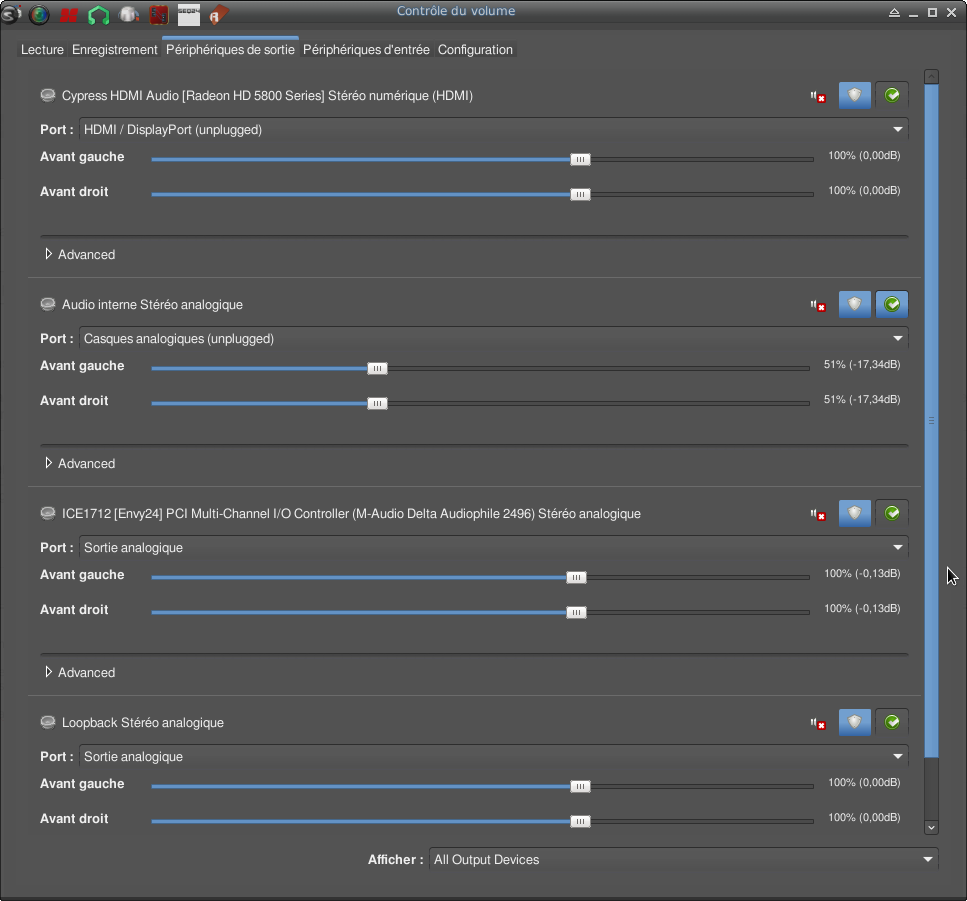Click the silver headset sphere icon in title bar
This screenshot has width=967, height=901.
128,14
